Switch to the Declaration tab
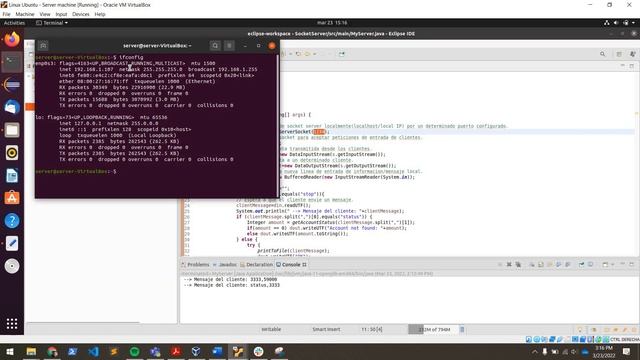Viewport: 640px width, 360px height. [x=256, y=264]
